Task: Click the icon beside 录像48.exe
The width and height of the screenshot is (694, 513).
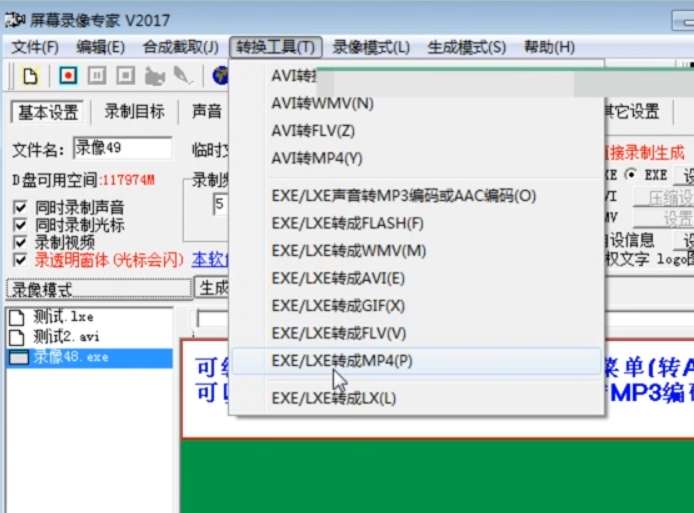Action: click(x=19, y=358)
